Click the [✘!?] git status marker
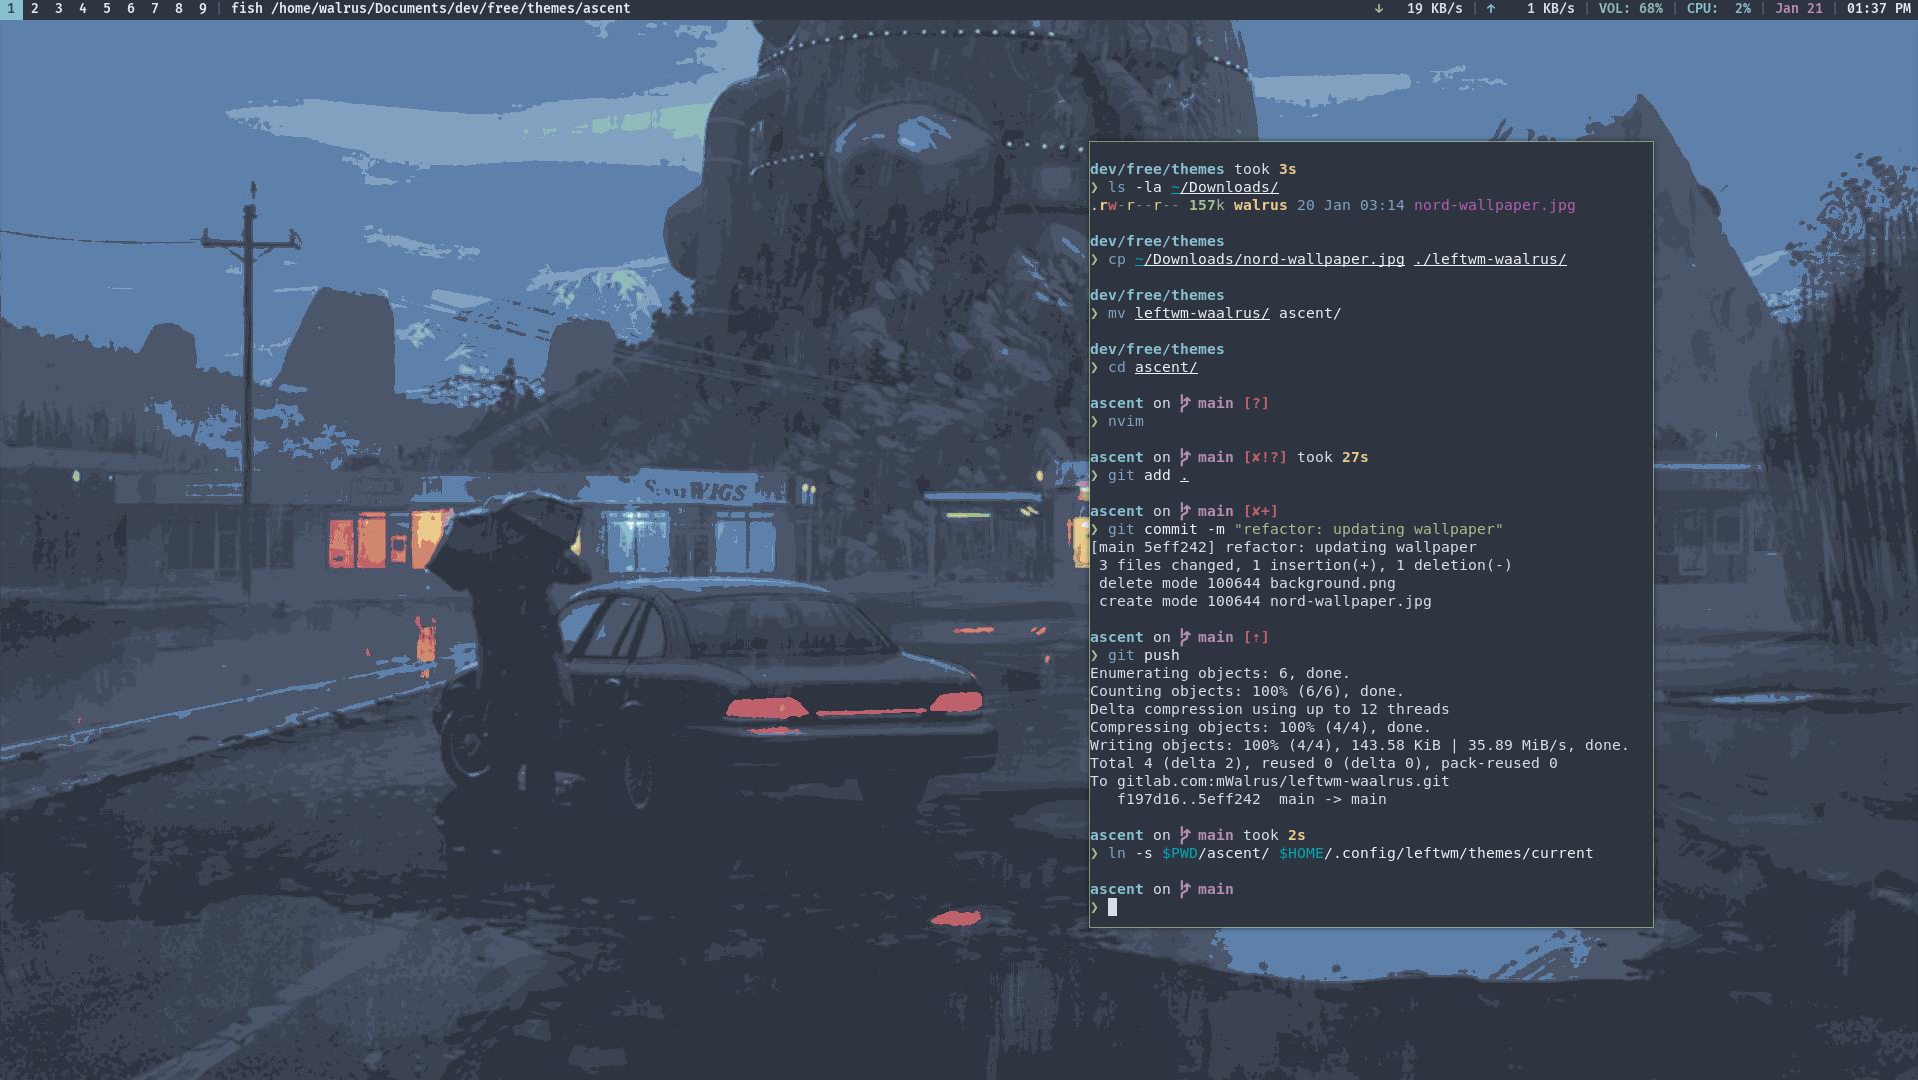 1265,458
